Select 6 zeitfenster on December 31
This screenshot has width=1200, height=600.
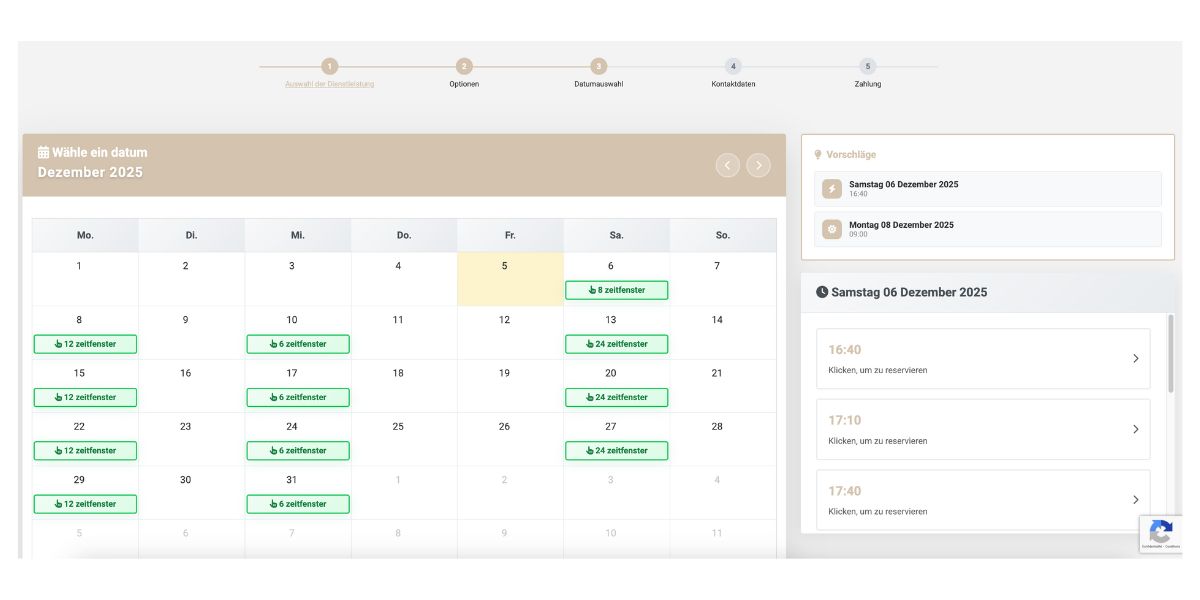tap(298, 504)
